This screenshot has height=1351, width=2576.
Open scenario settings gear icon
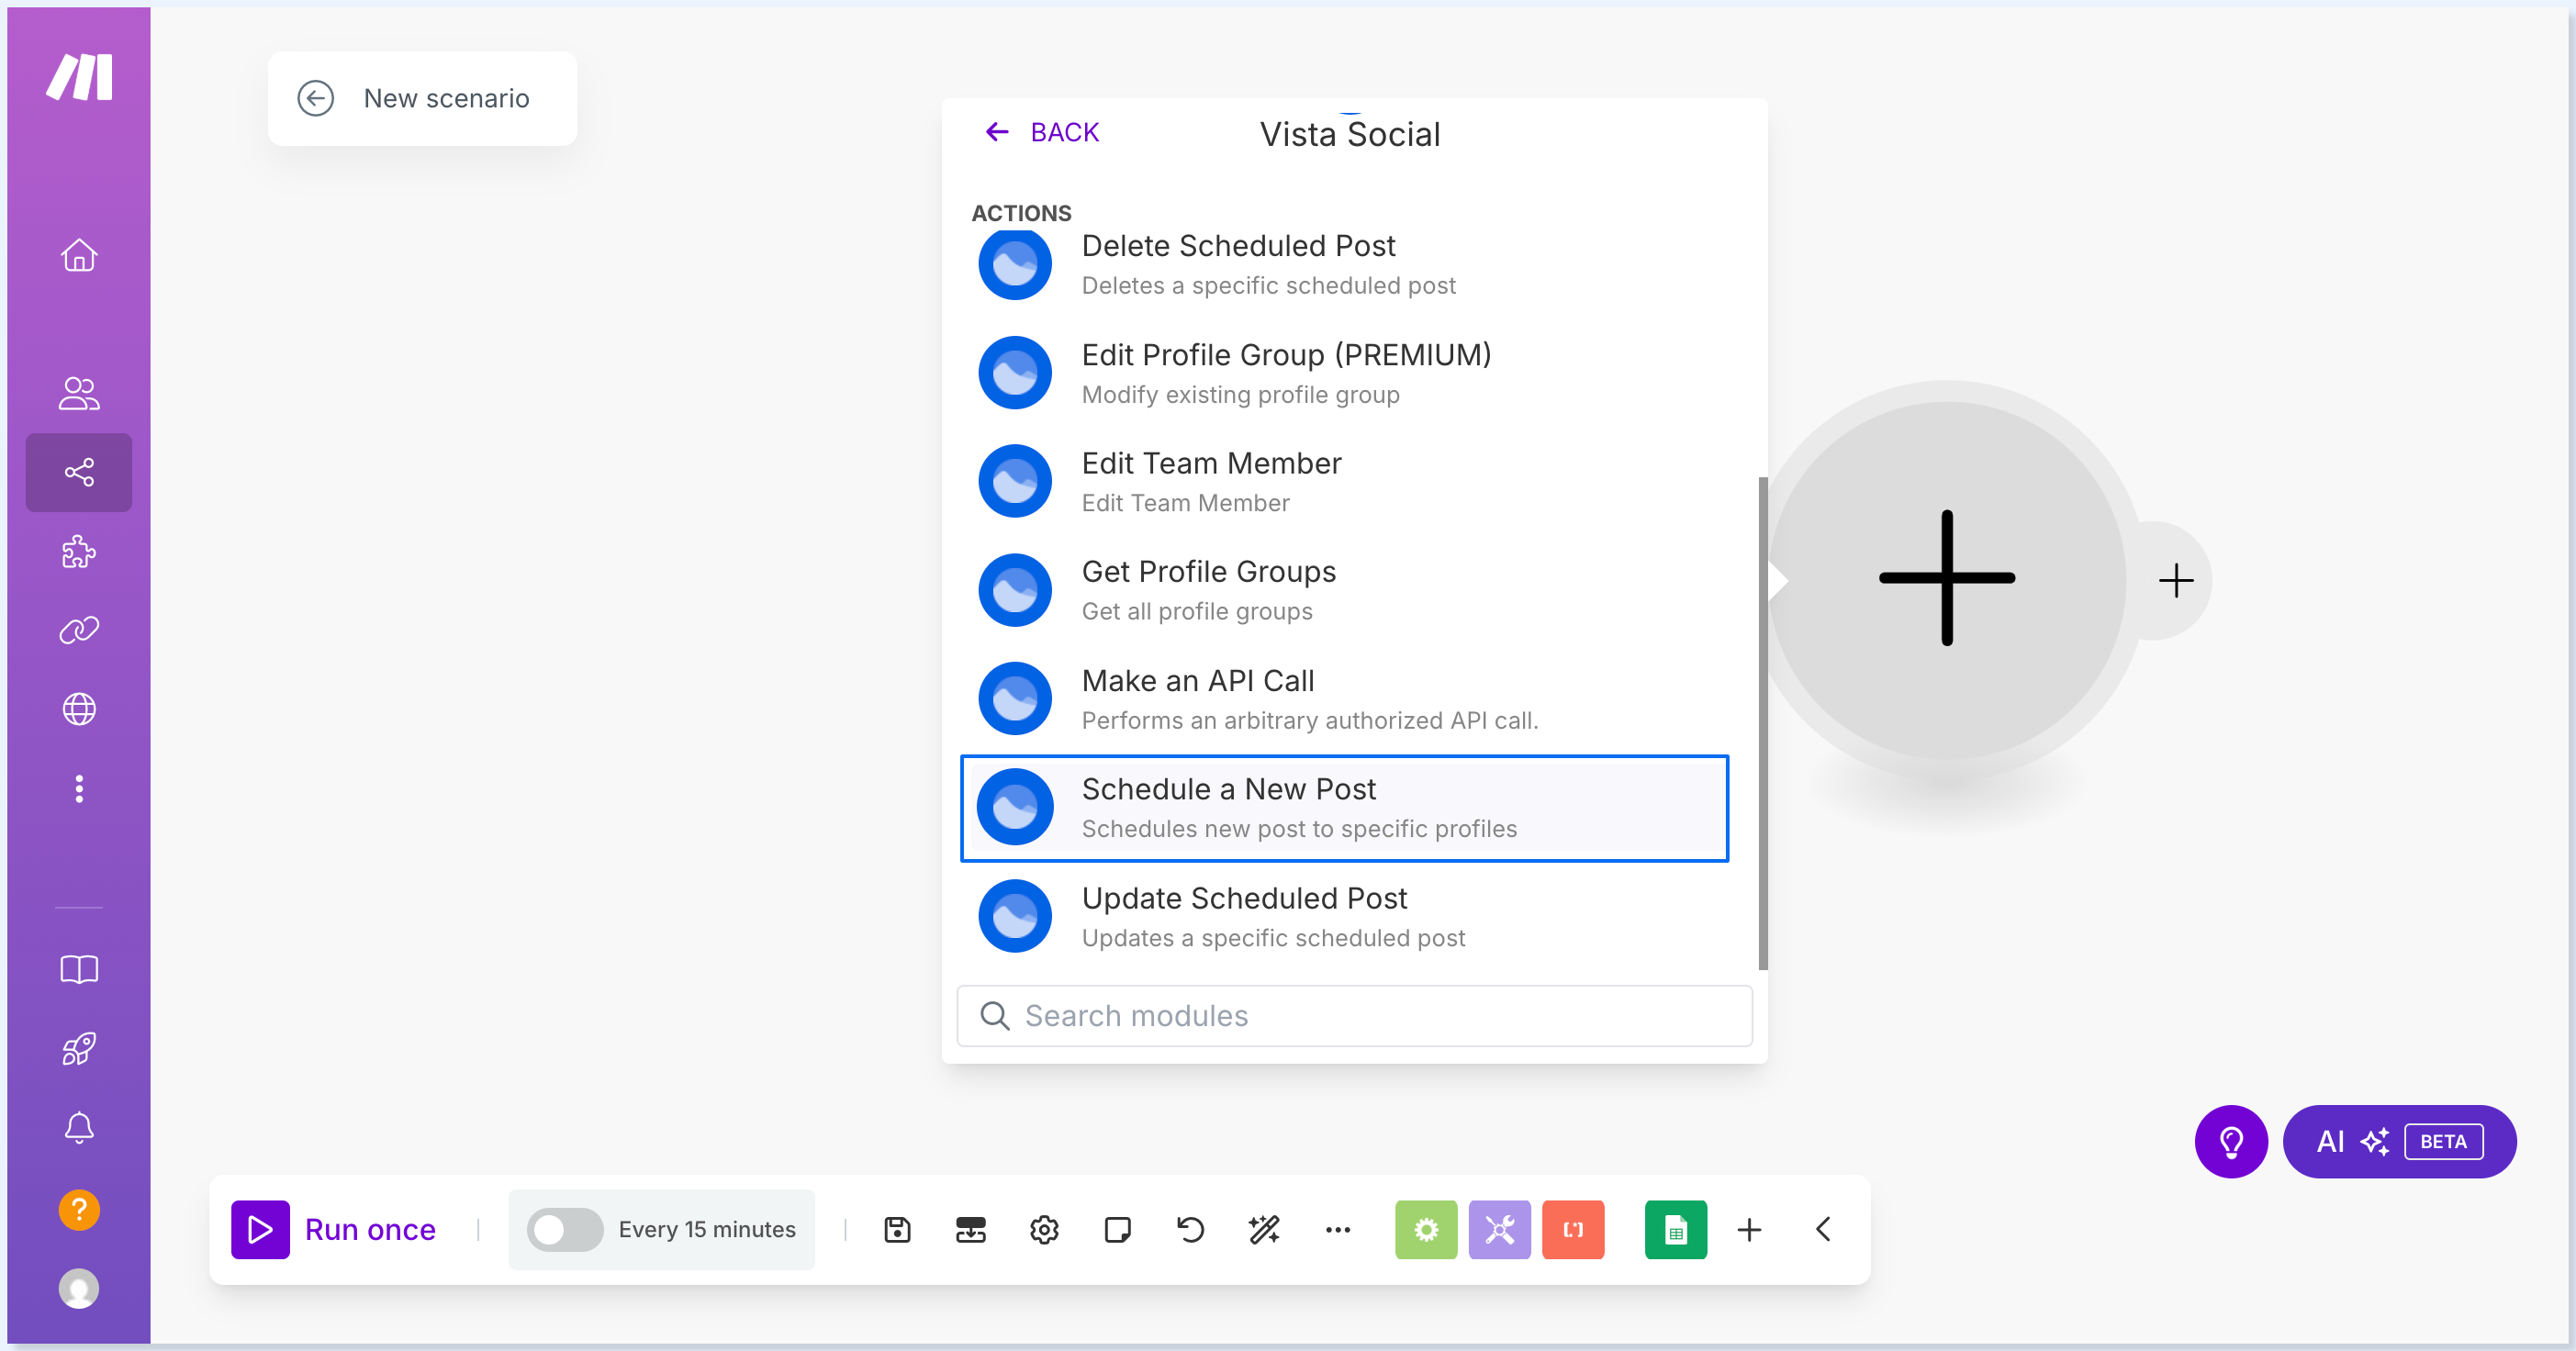[x=1044, y=1230]
